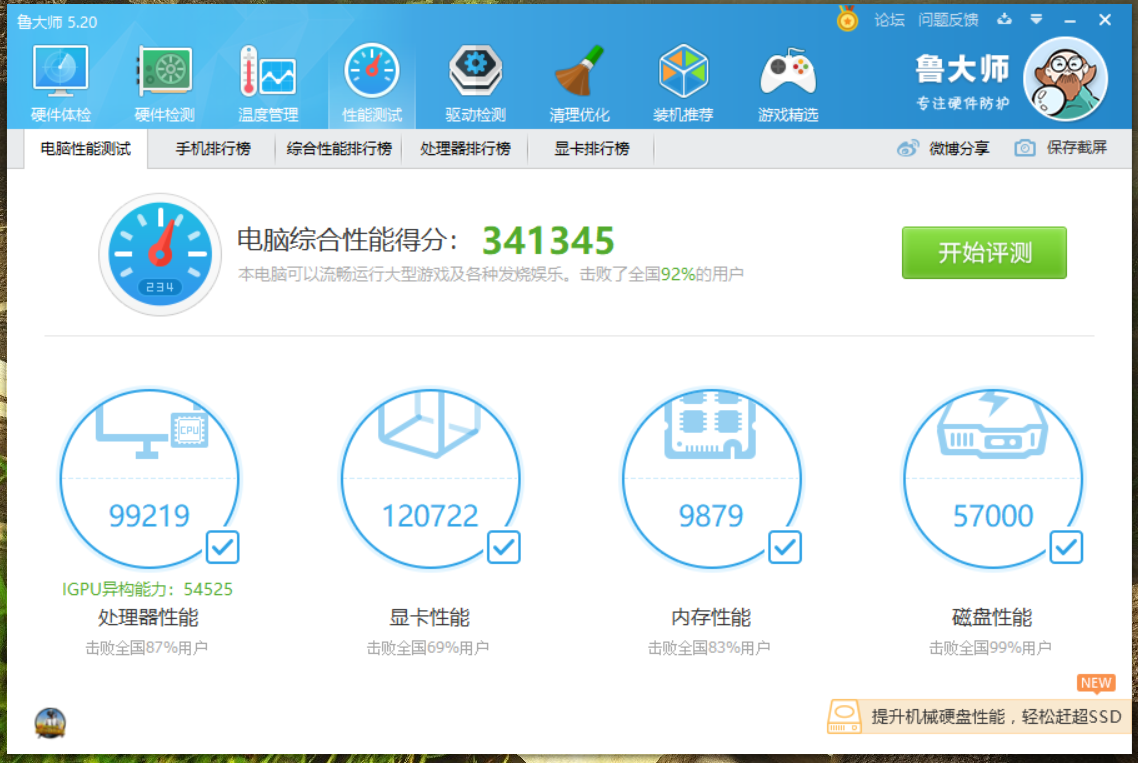
Task: Click the 击败全国83%用户 text
Action: pos(709,648)
